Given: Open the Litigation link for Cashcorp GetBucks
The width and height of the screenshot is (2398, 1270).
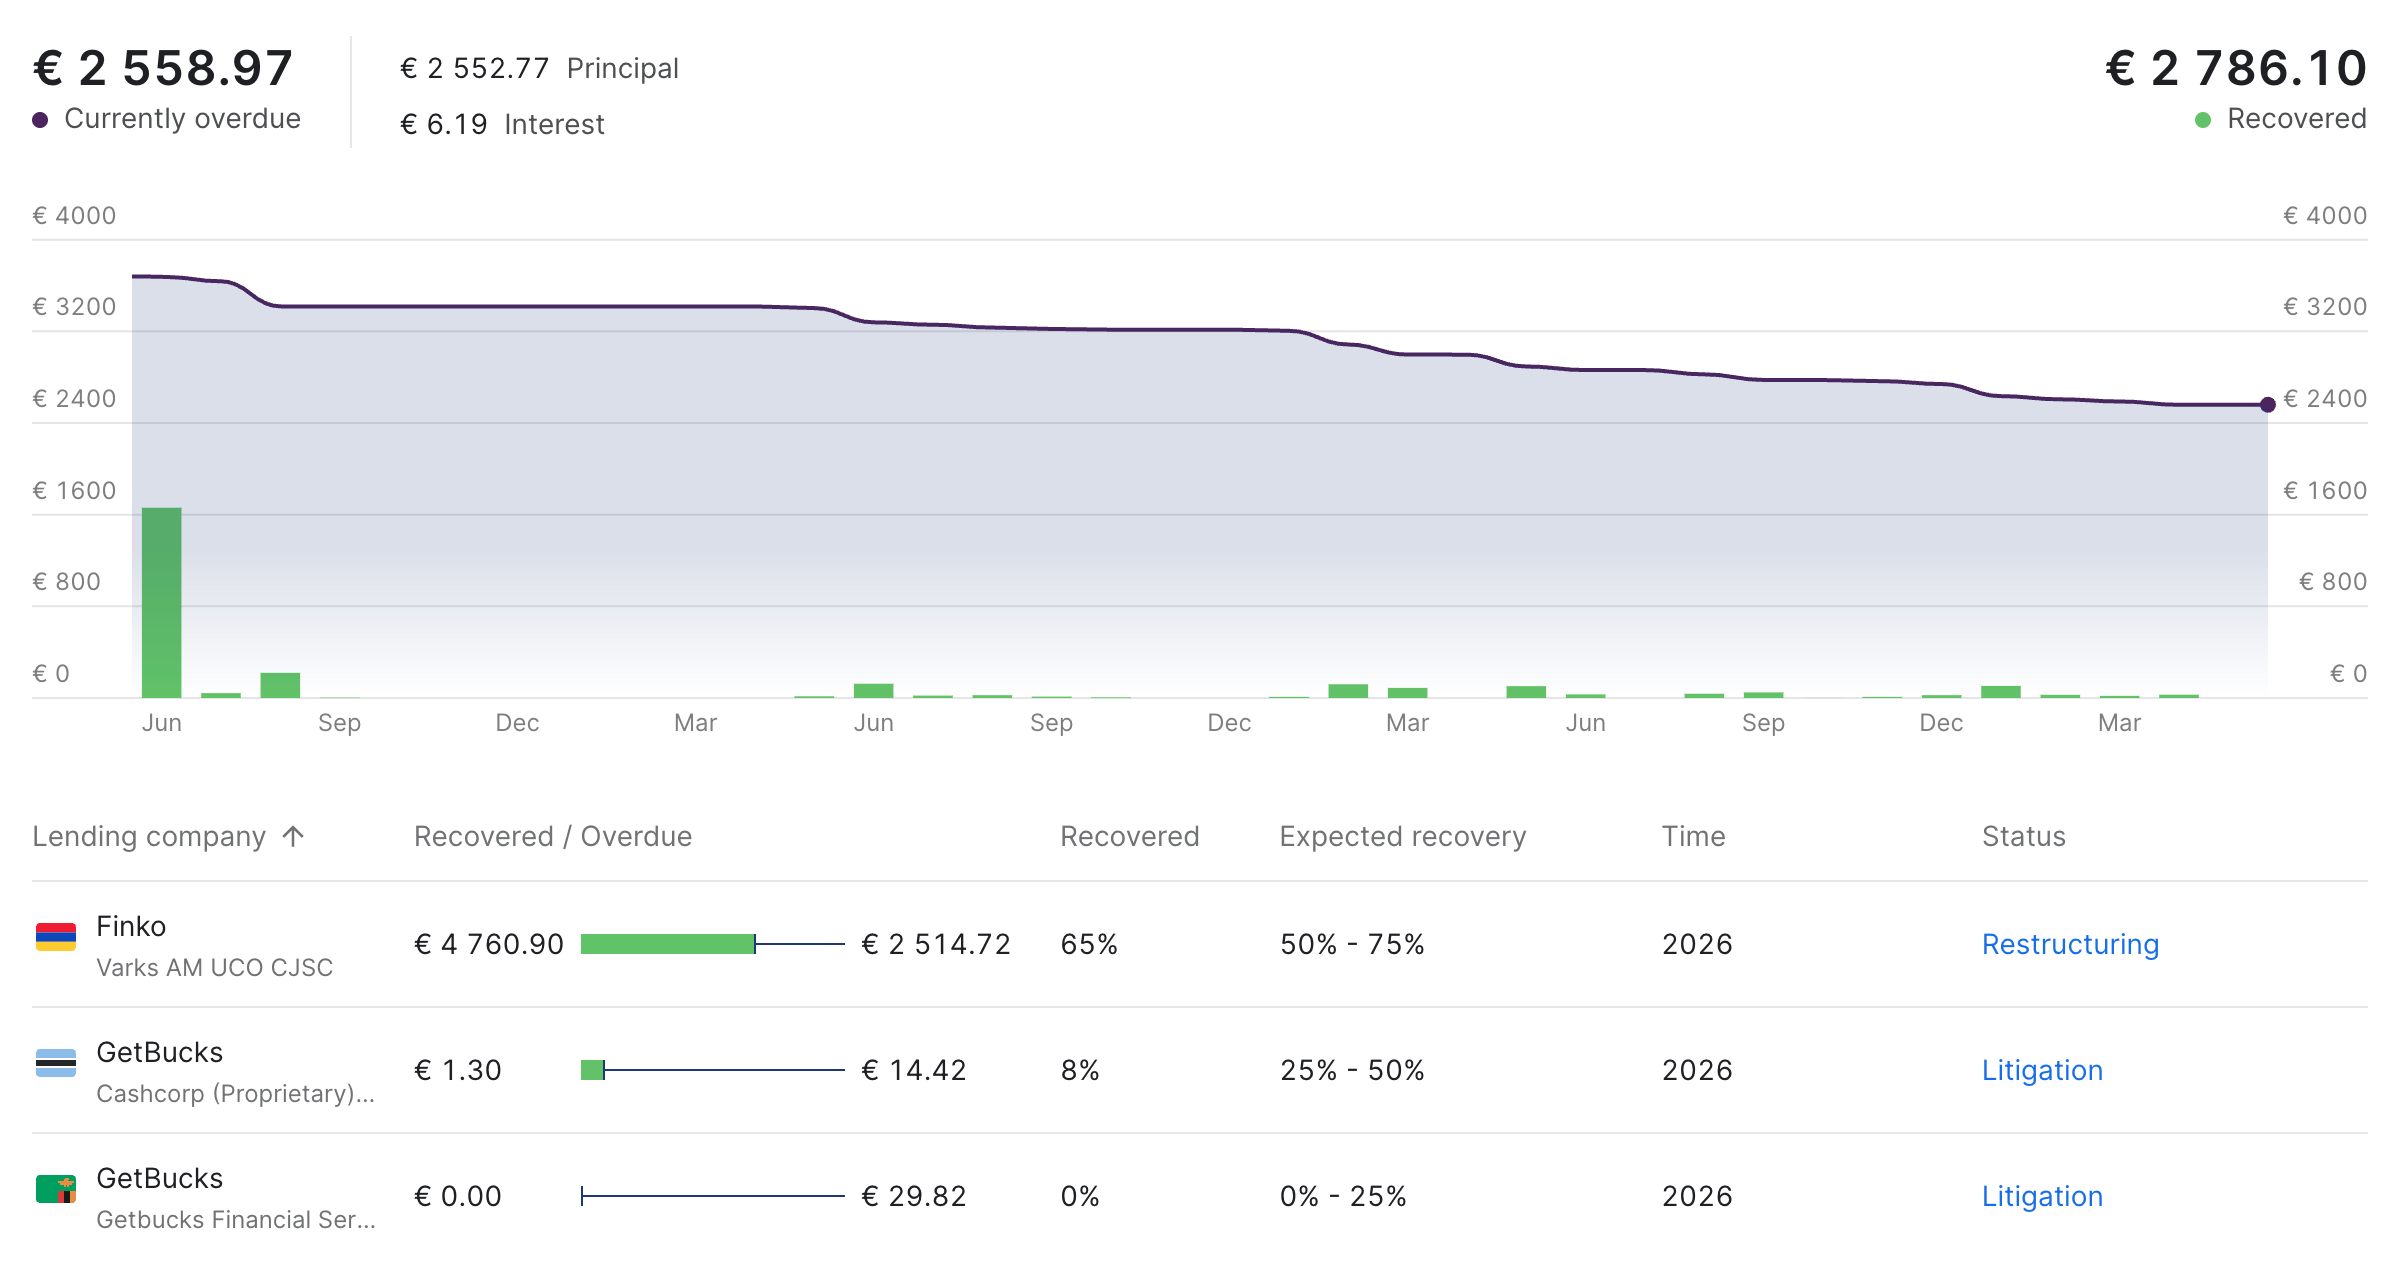Looking at the screenshot, I should [x=2041, y=1070].
